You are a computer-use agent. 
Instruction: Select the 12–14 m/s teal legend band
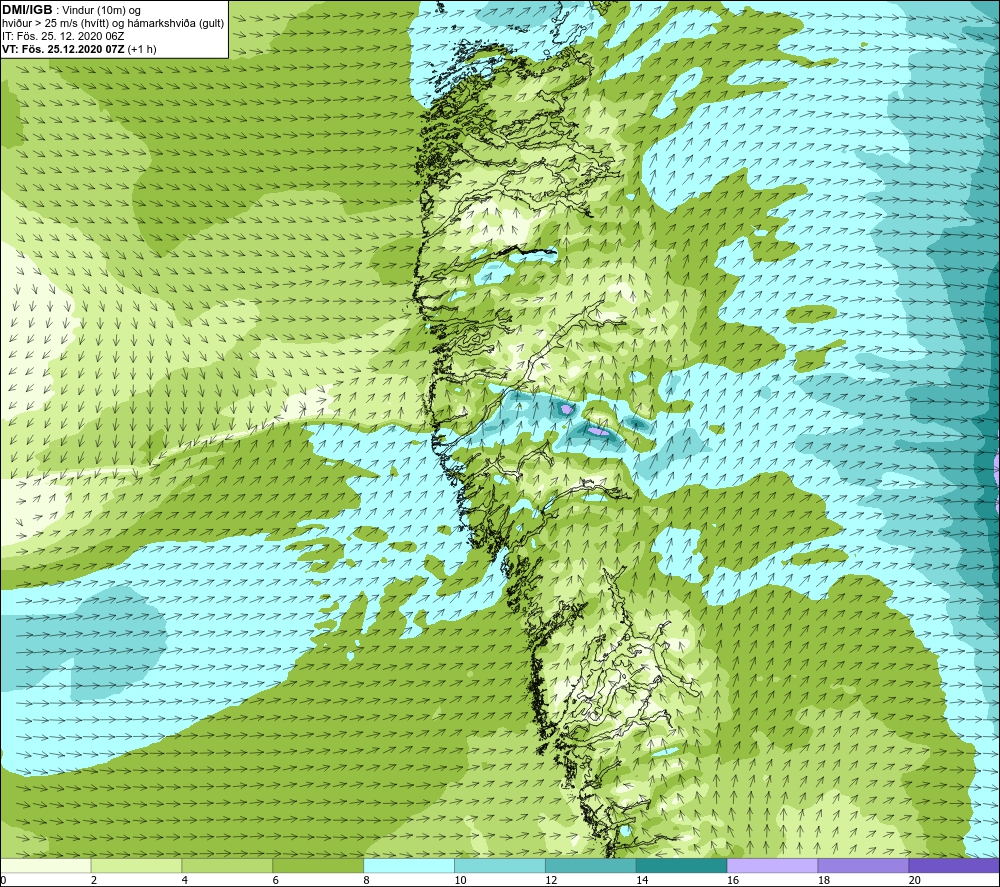[591, 865]
